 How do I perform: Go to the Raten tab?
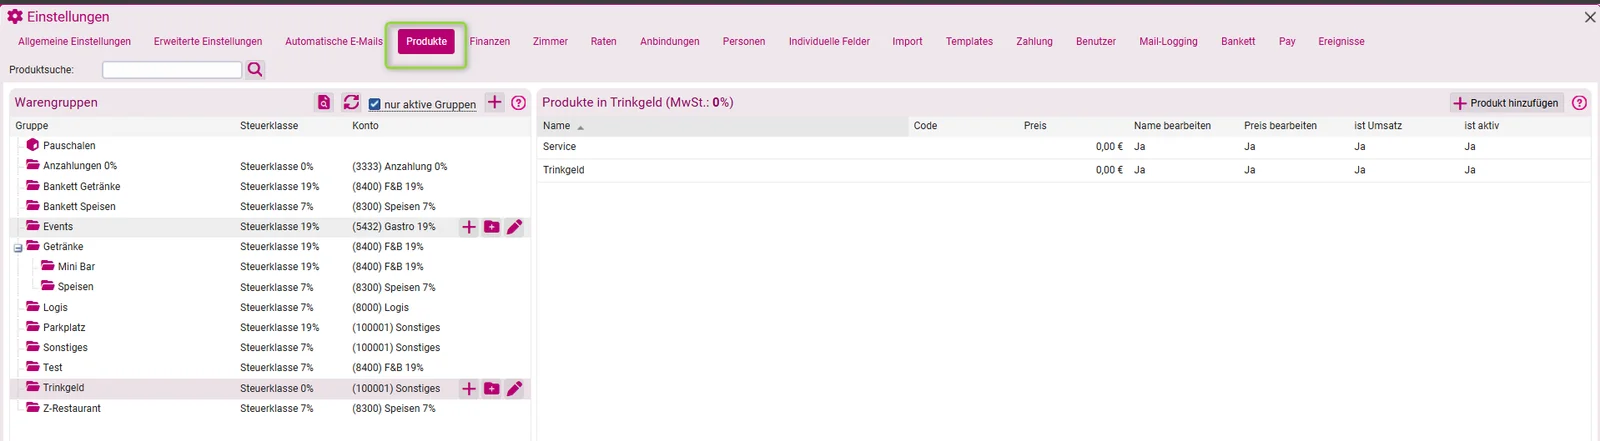[x=603, y=41]
